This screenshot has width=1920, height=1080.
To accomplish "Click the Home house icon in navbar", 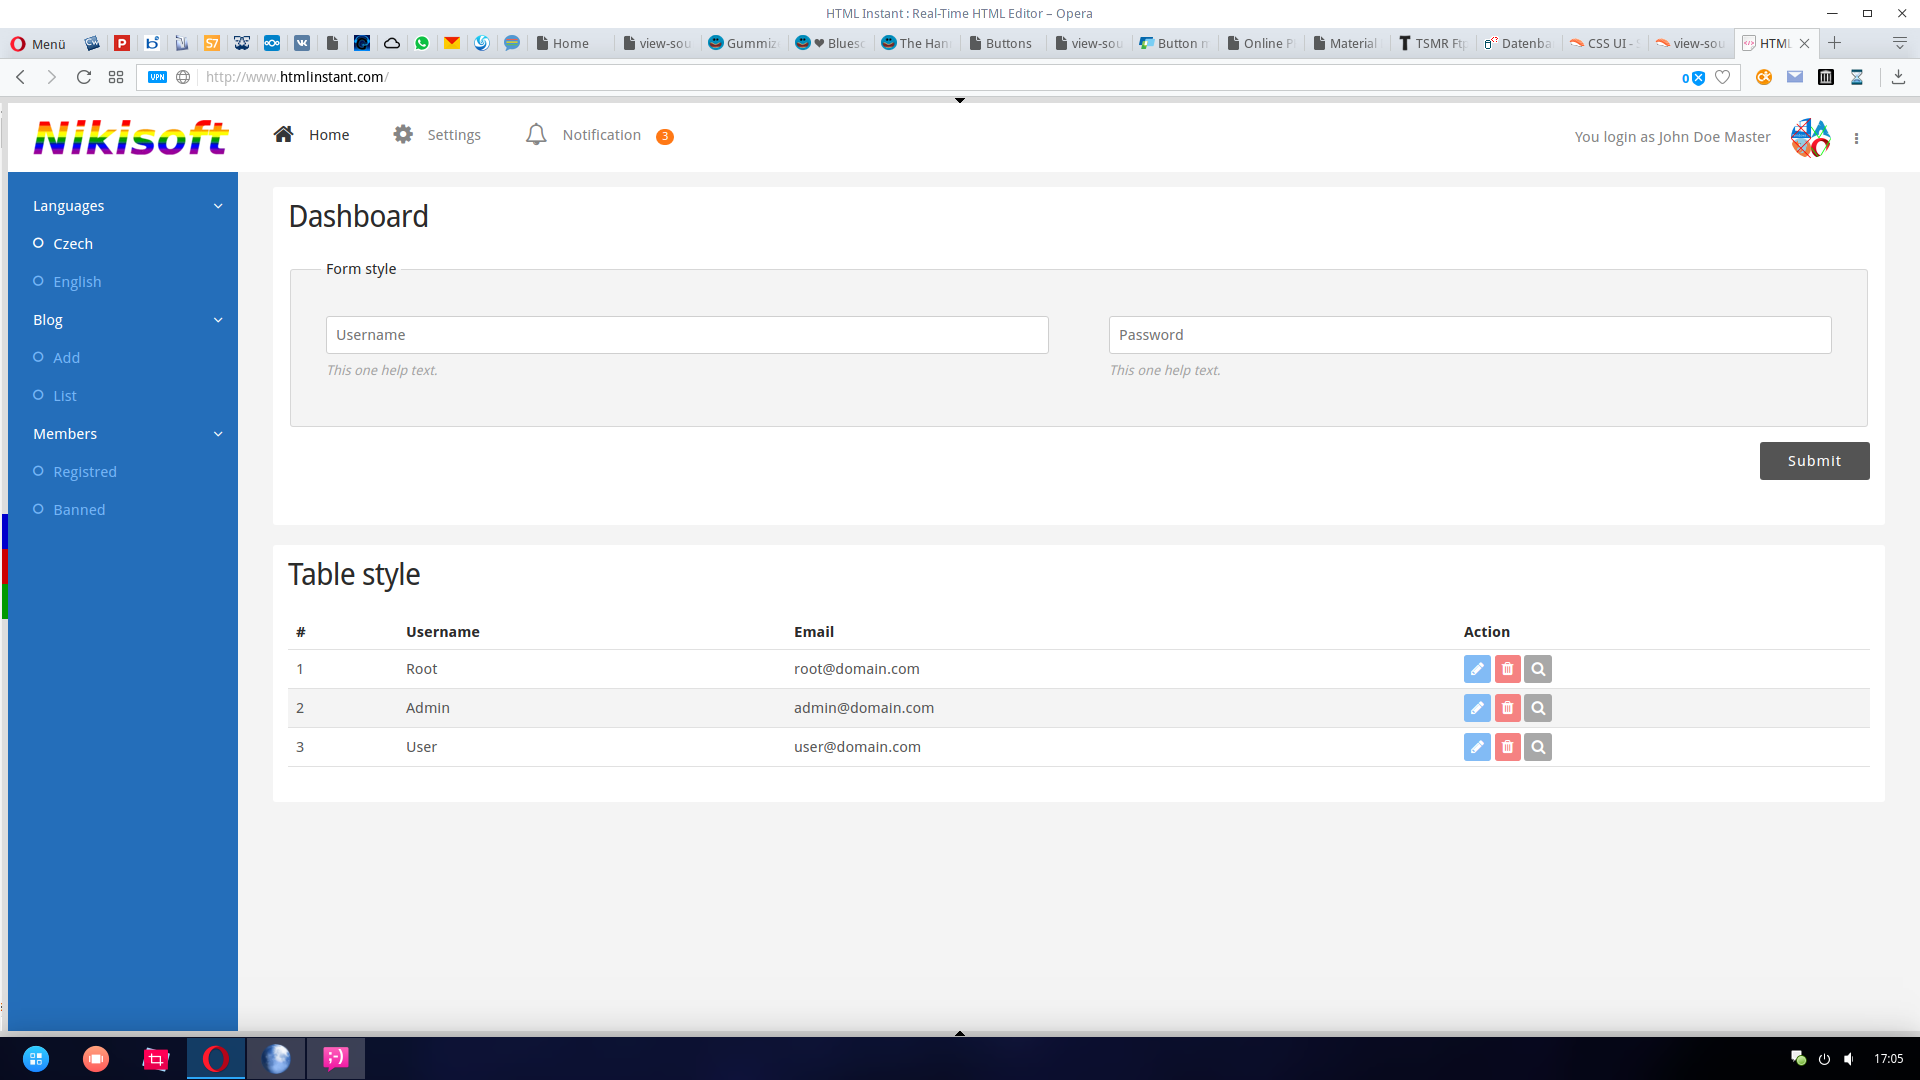I will (284, 135).
